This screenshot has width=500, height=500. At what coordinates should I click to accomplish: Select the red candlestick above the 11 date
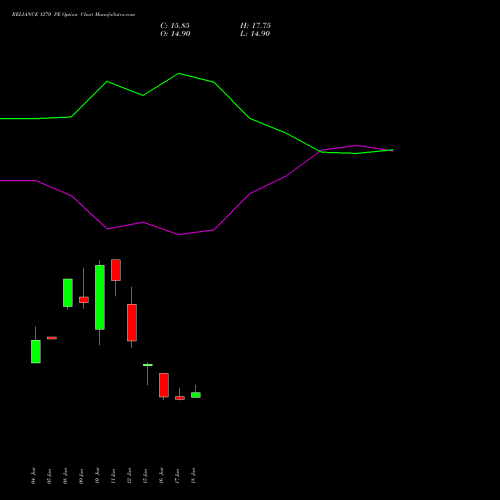click(116, 270)
